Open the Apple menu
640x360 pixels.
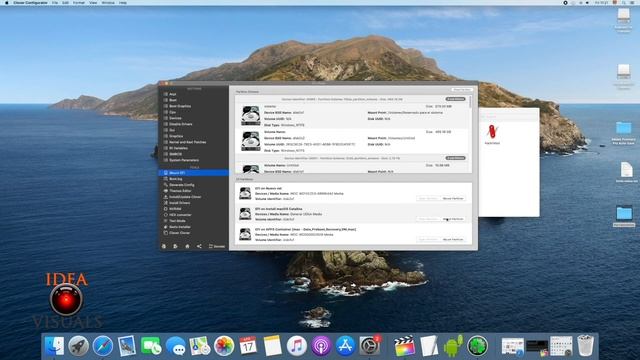click(x=6, y=2)
